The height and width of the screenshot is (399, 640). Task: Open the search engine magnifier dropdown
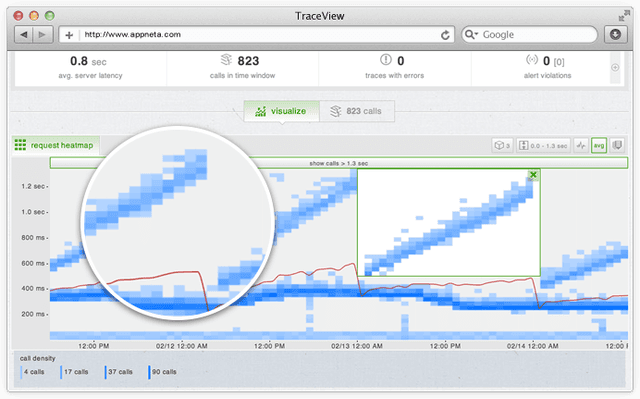(471, 35)
